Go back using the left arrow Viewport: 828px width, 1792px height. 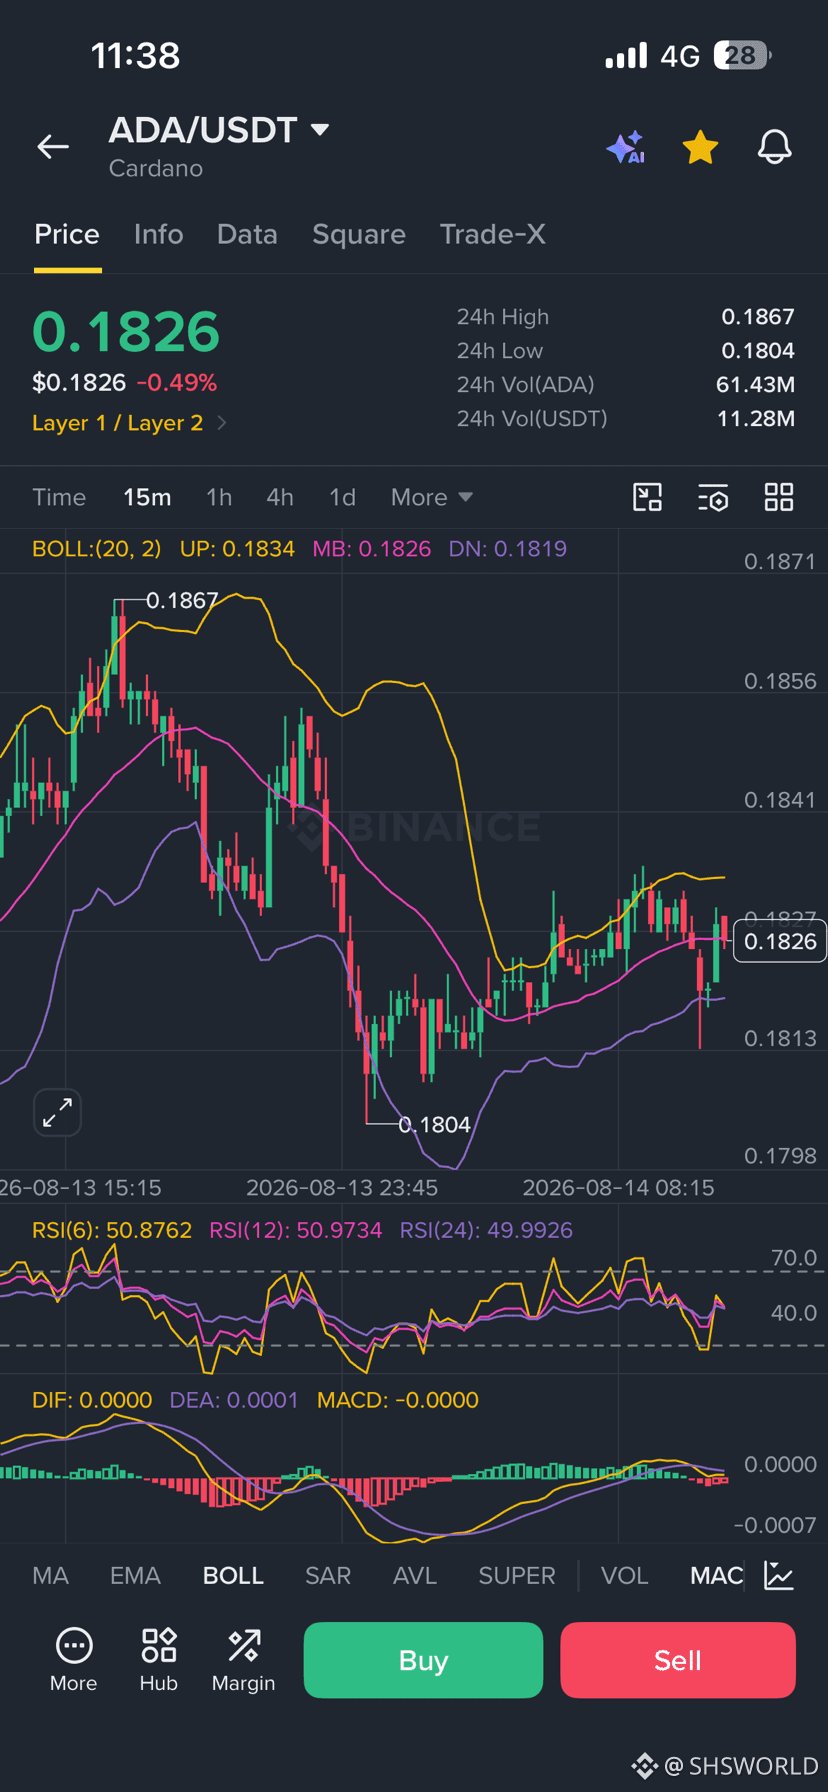[53, 147]
